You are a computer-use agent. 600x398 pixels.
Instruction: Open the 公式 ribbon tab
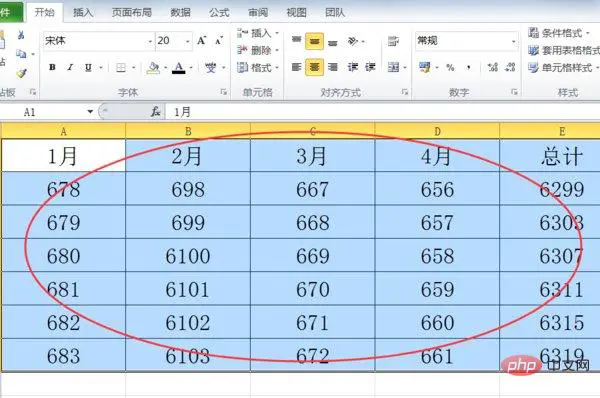click(219, 13)
